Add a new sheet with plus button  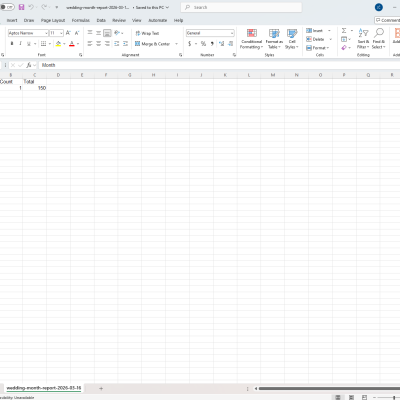(x=101, y=388)
